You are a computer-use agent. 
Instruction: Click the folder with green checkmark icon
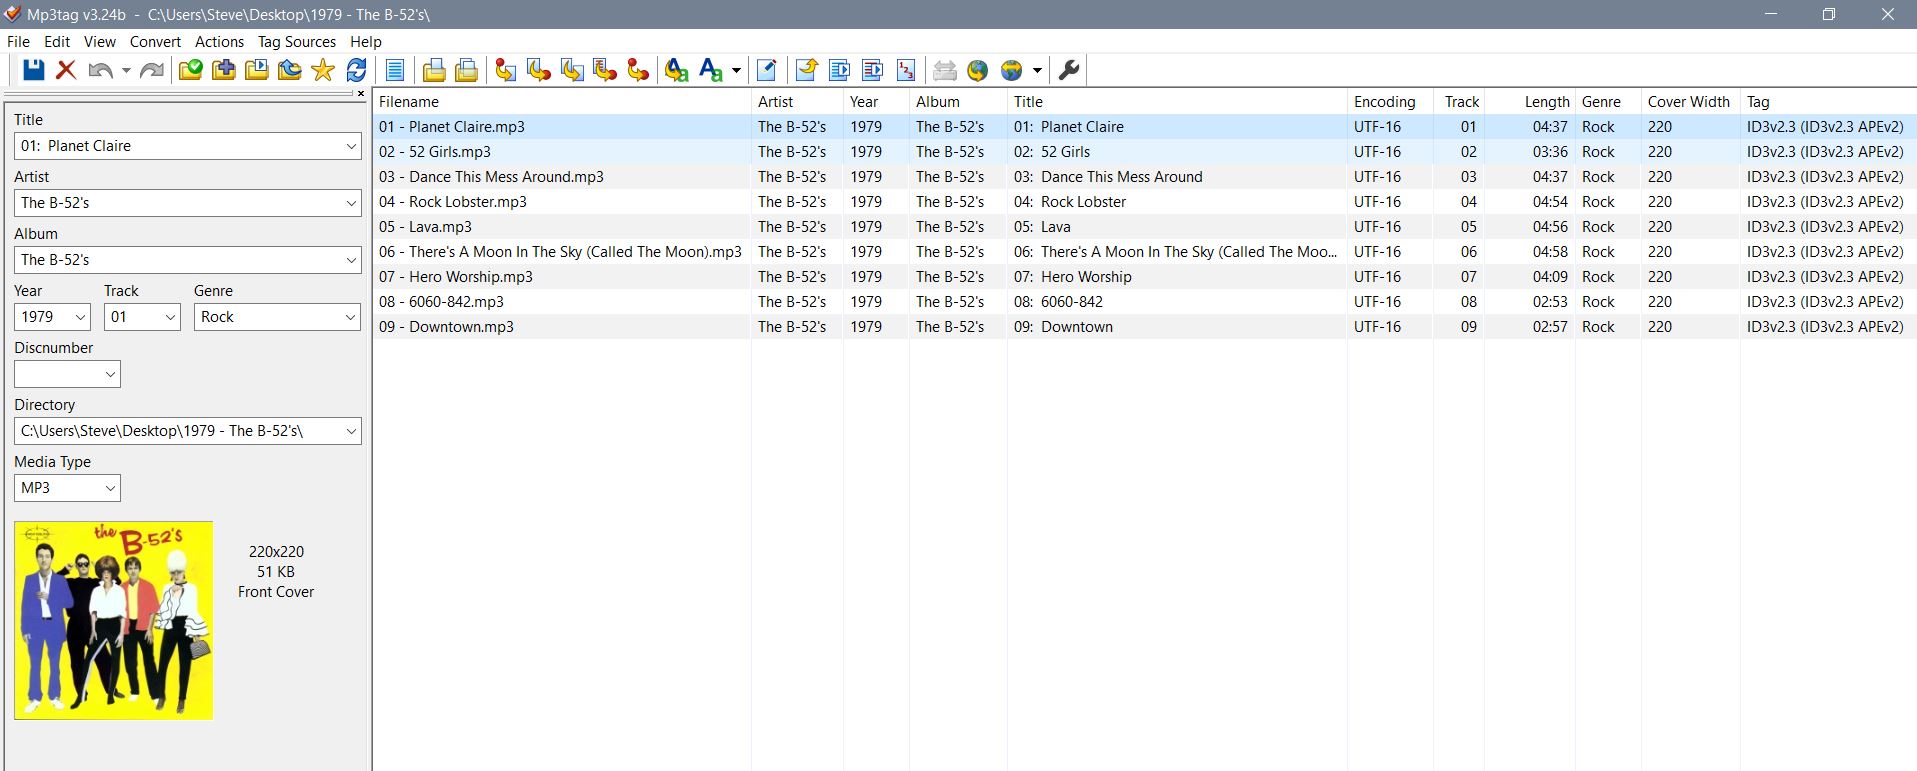pos(190,70)
